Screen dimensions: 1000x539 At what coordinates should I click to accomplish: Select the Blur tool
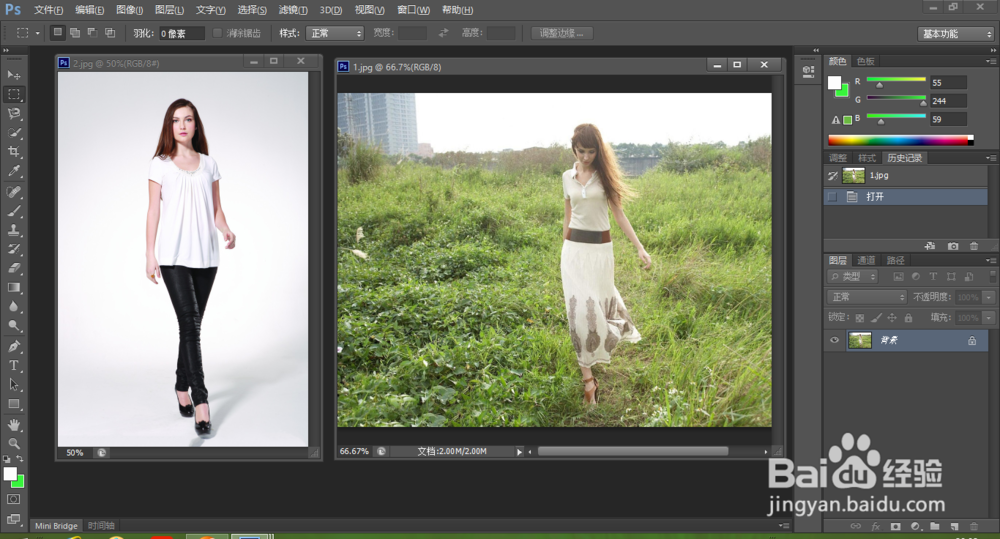[13, 307]
